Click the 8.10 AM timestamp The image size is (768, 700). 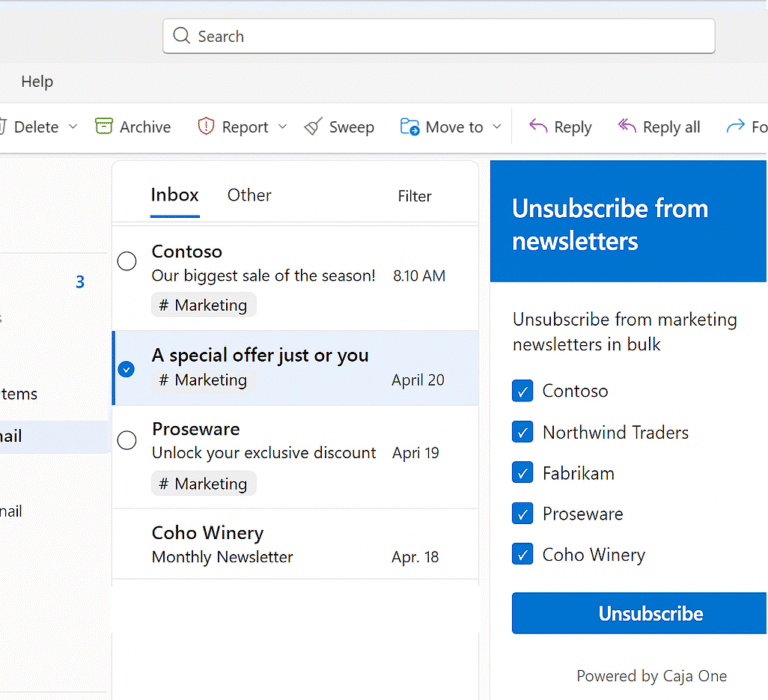(419, 276)
